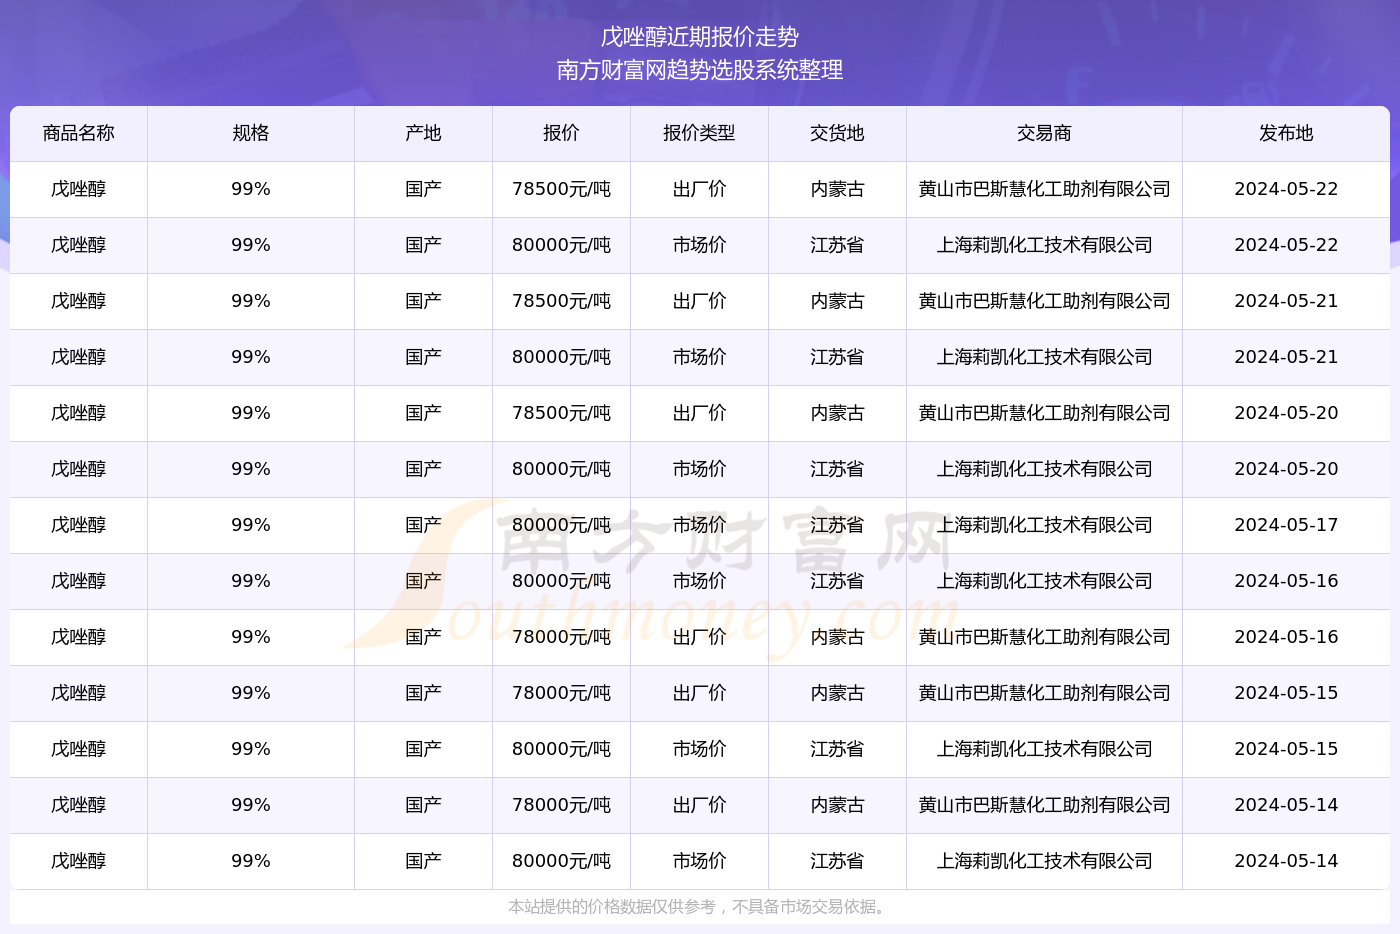Click the 80000元/吨 price dated 2024-05-14

pyautogui.click(x=562, y=861)
